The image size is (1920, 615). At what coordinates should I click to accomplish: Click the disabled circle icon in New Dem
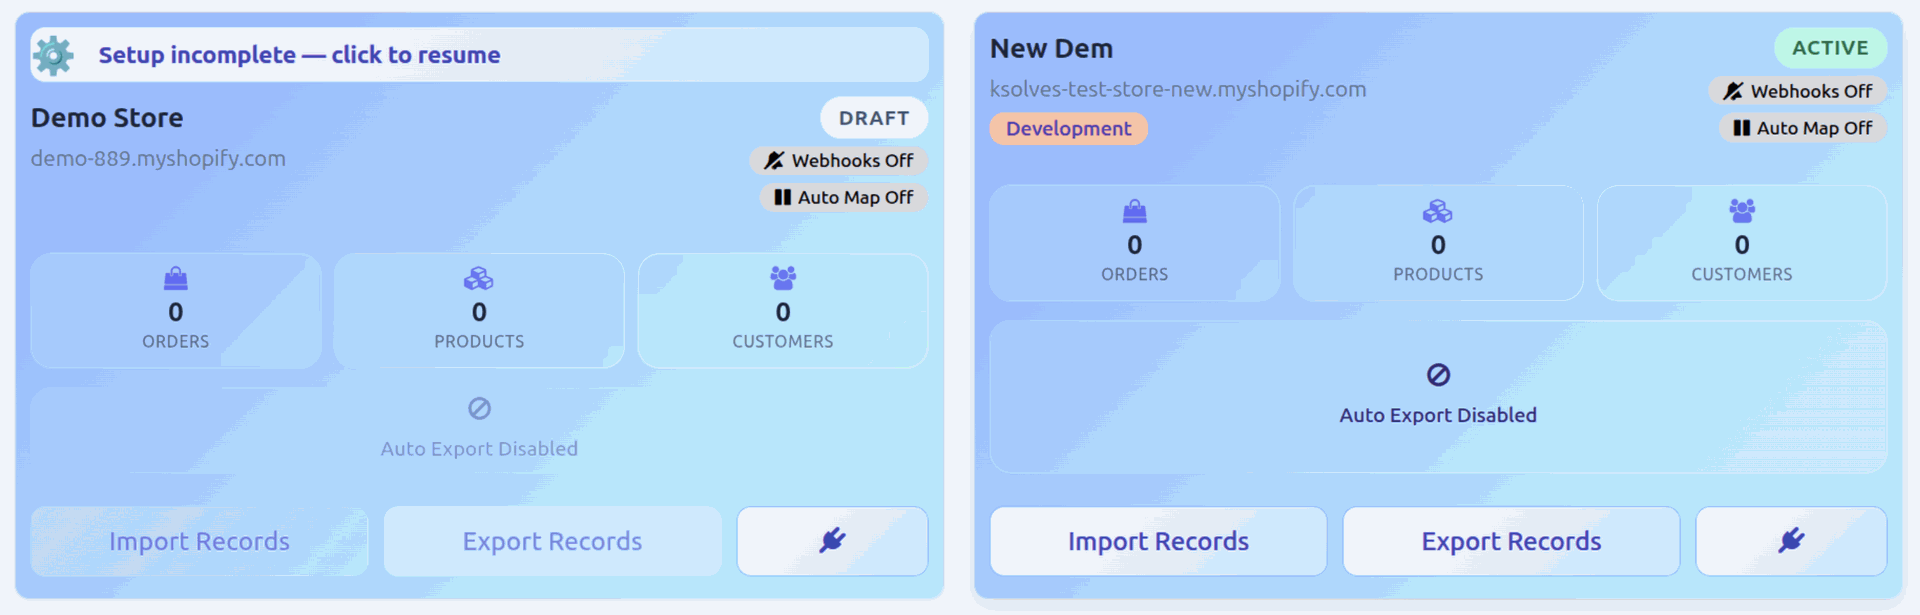click(1438, 375)
